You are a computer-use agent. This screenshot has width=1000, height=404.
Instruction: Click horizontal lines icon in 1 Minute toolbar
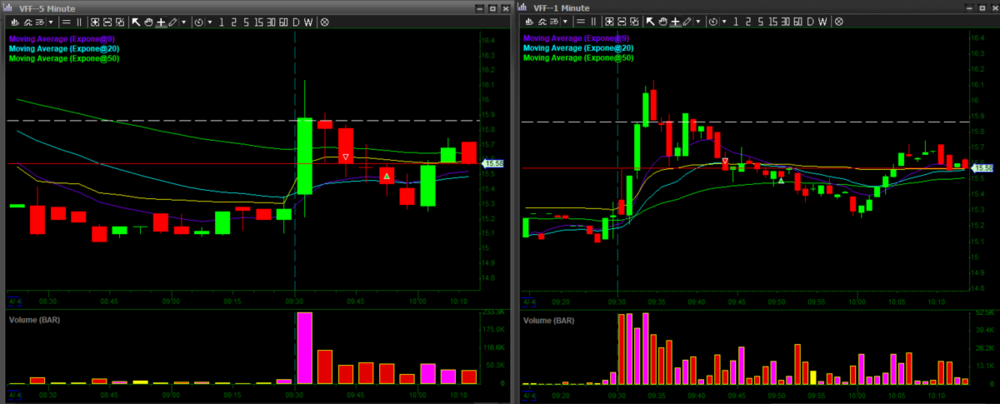coord(580,22)
